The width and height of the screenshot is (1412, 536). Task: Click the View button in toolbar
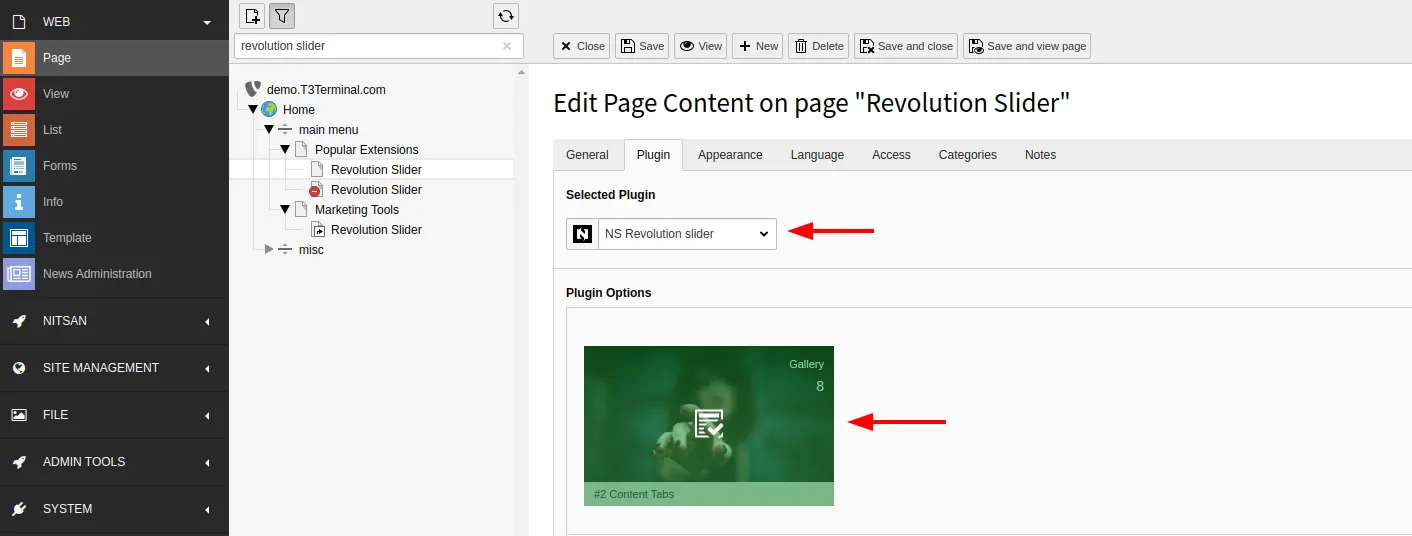point(700,46)
